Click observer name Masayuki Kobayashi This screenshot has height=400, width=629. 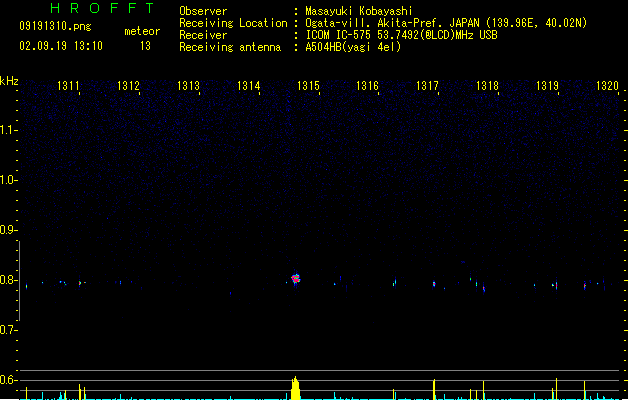[359, 11]
